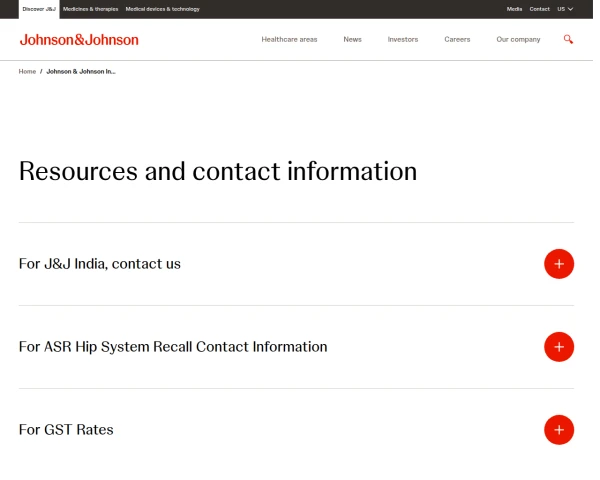
Task: Open Our company menu
Action: coord(518,40)
